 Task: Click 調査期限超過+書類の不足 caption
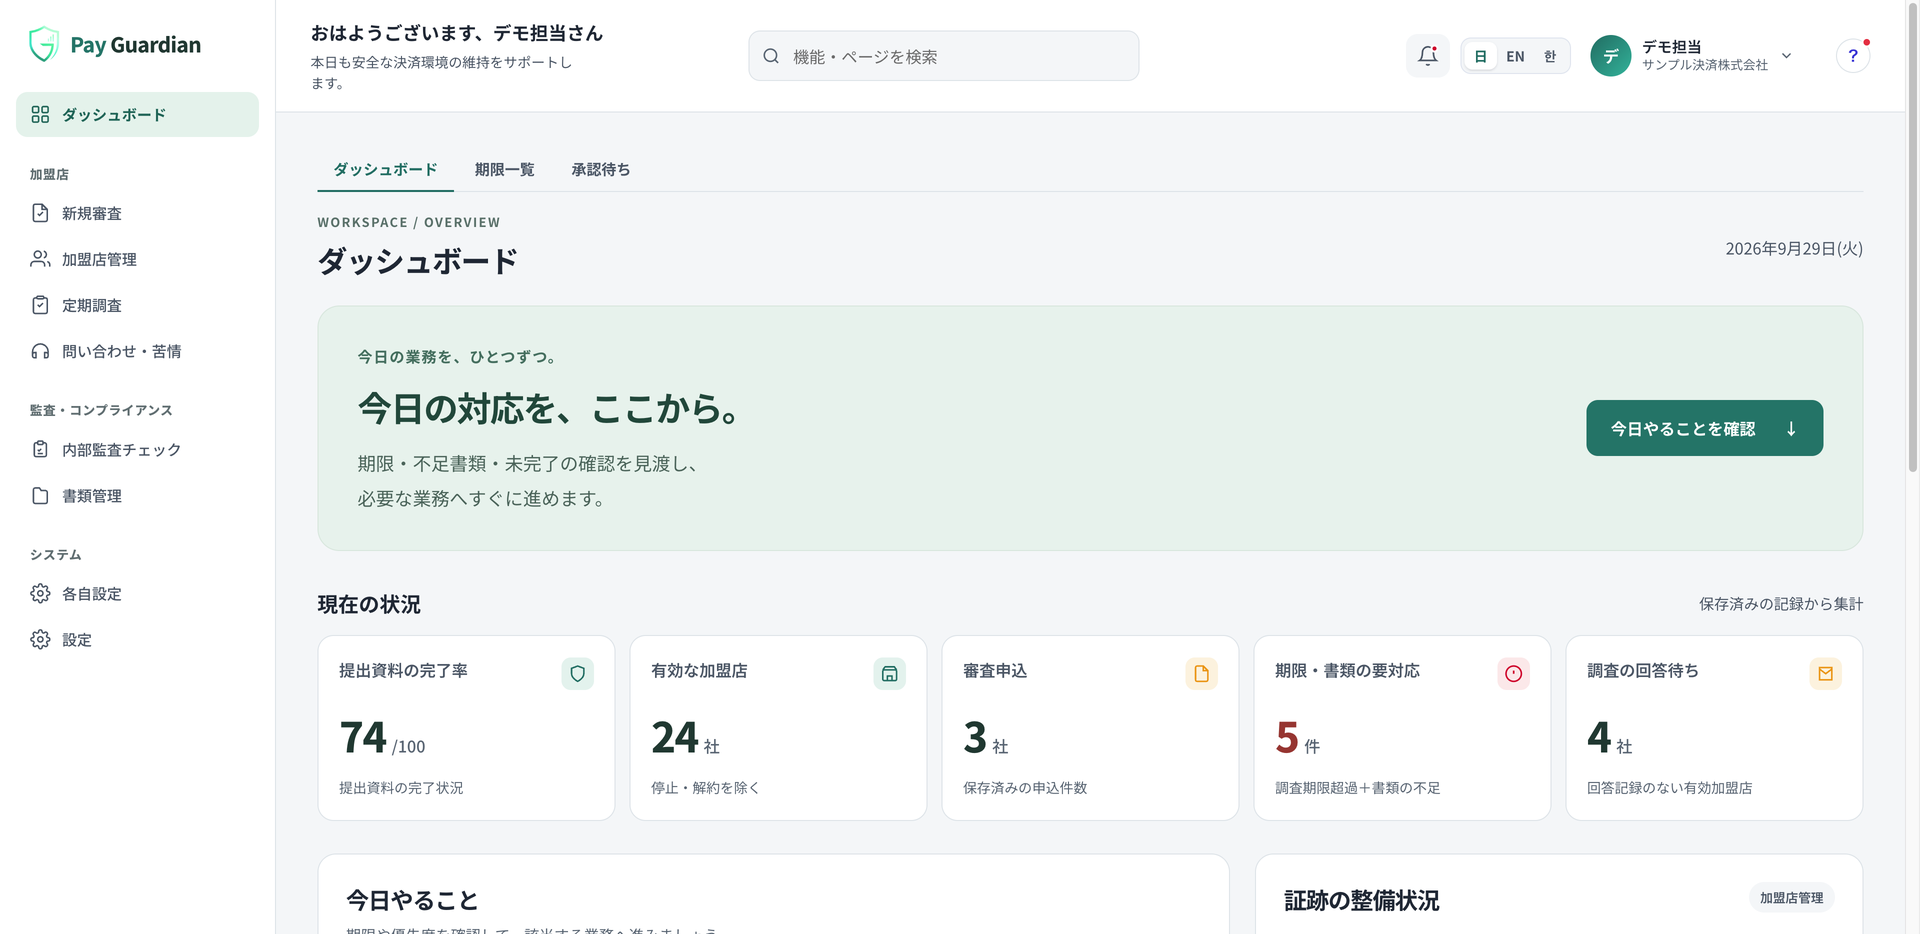(1357, 788)
